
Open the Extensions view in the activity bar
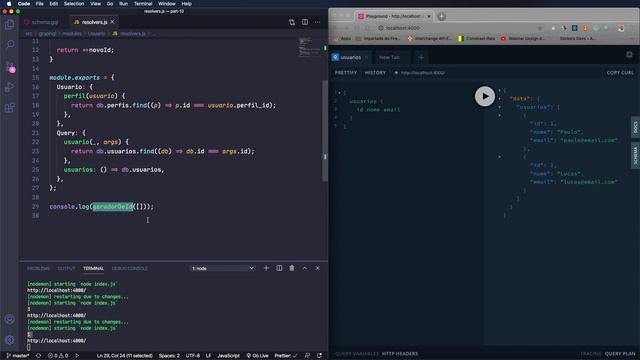click(x=9, y=108)
